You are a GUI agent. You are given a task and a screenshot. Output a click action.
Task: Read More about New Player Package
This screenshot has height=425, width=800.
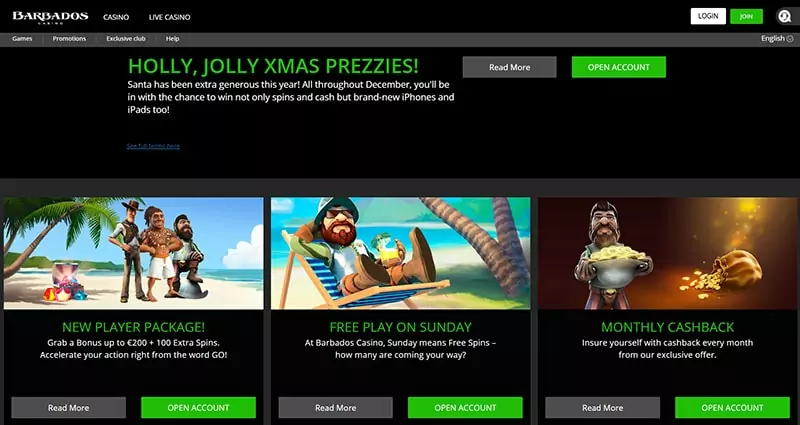(68, 408)
